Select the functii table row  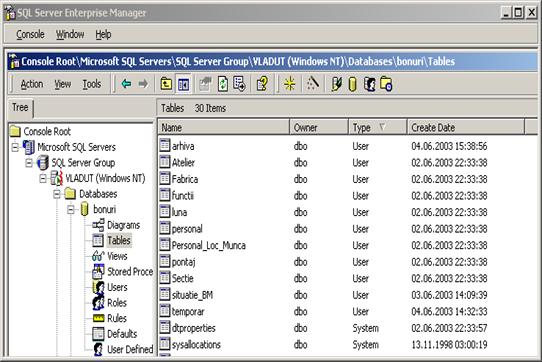tap(183, 196)
